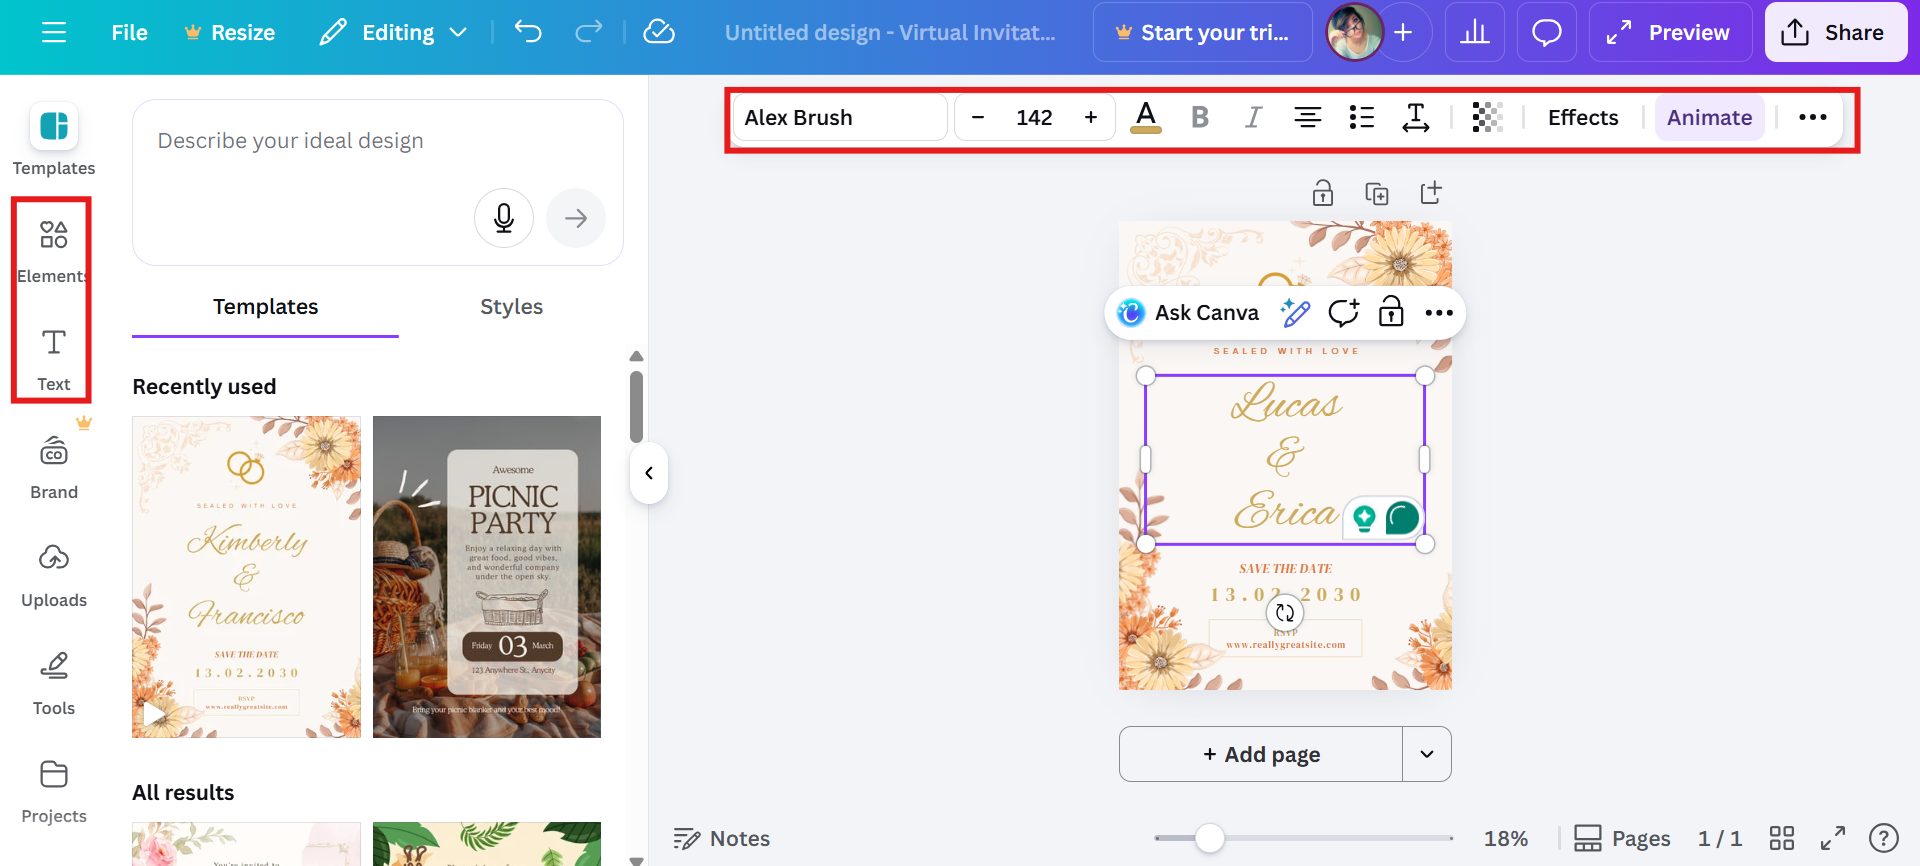Open the Tools sidebar panel
This screenshot has height=866, width=1920.
tap(54, 684)
